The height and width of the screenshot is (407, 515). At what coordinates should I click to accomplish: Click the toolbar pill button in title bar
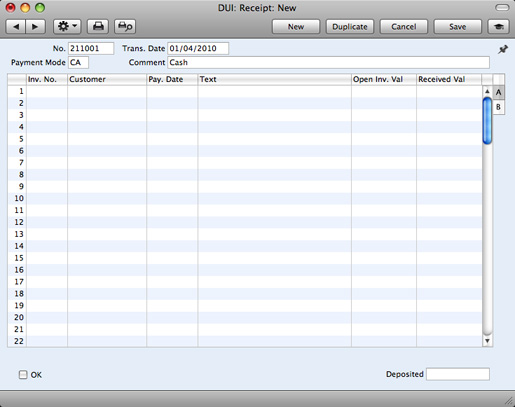point(502,7)
